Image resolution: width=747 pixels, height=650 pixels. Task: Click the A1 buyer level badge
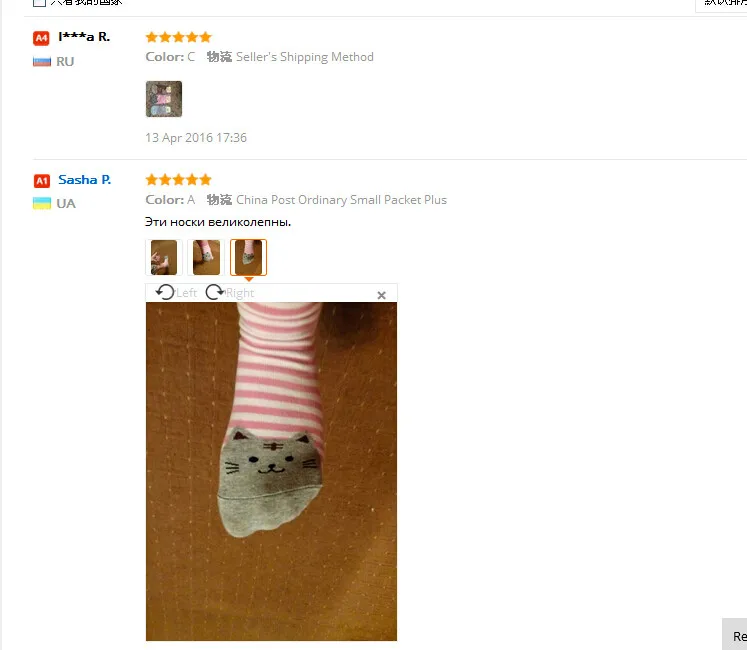41,181
